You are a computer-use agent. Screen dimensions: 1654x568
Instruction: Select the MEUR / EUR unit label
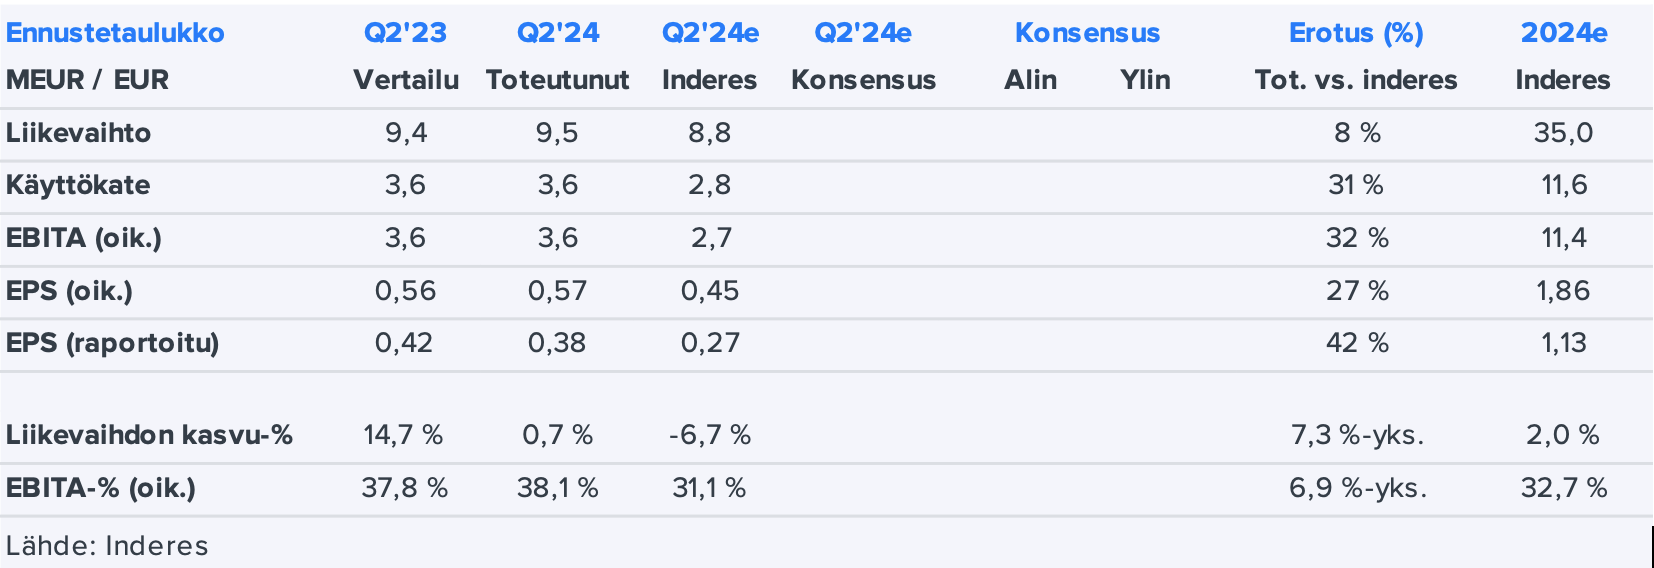pos(87,80)
